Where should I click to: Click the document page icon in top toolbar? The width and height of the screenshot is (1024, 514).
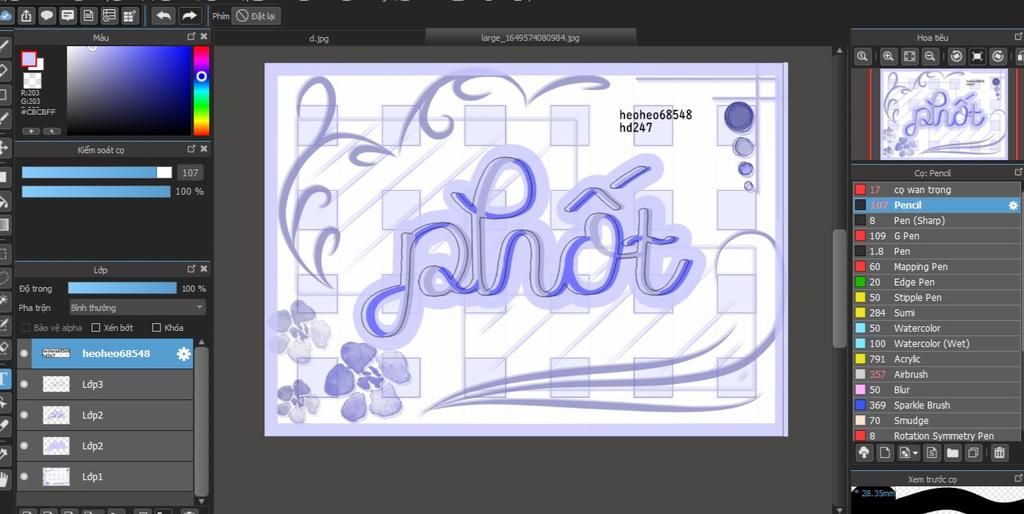[x=88, y=16]
